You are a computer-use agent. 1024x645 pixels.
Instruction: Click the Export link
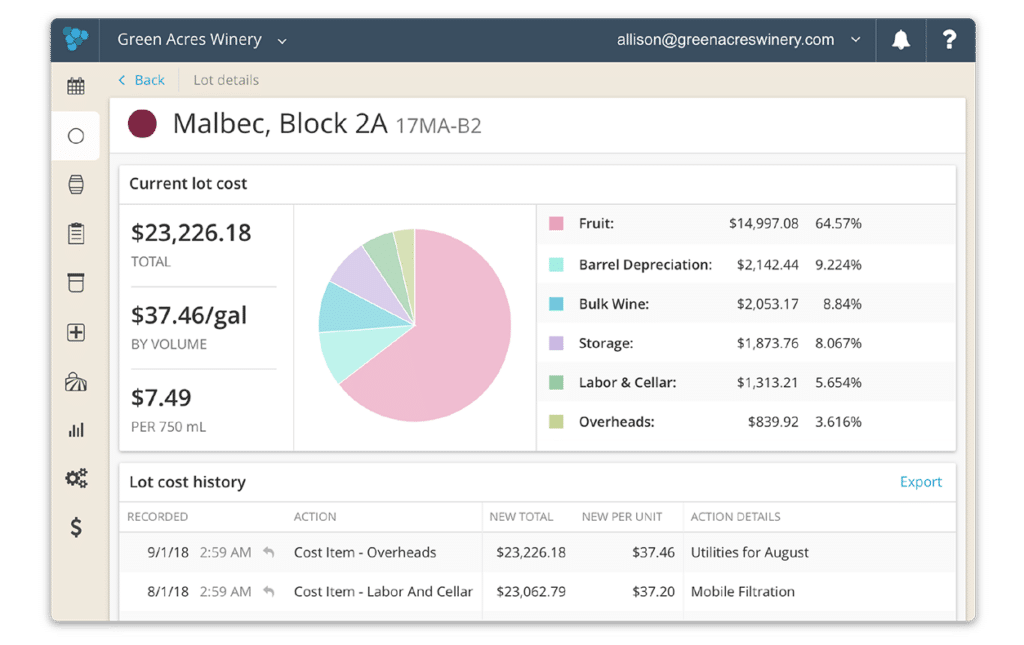coord(920,482)
